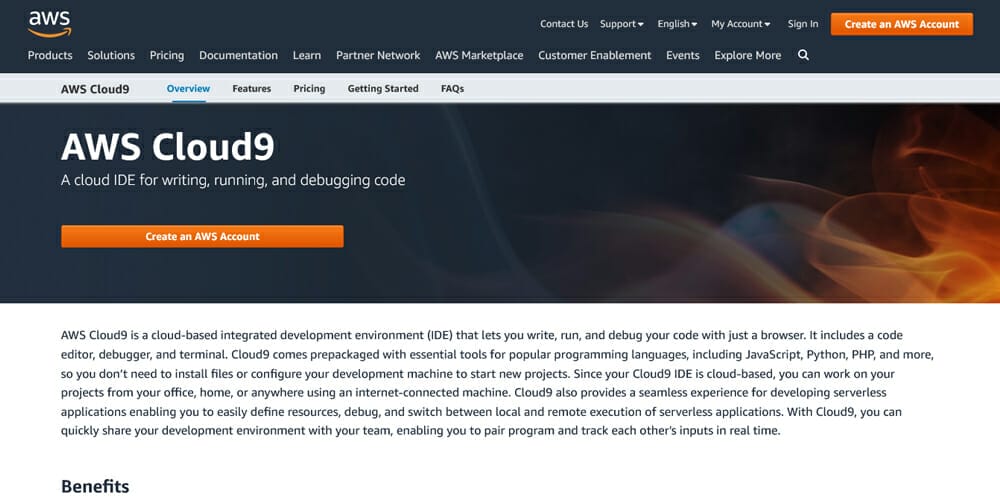Click the AWS Cloud9 hero heading

(168, 146)
